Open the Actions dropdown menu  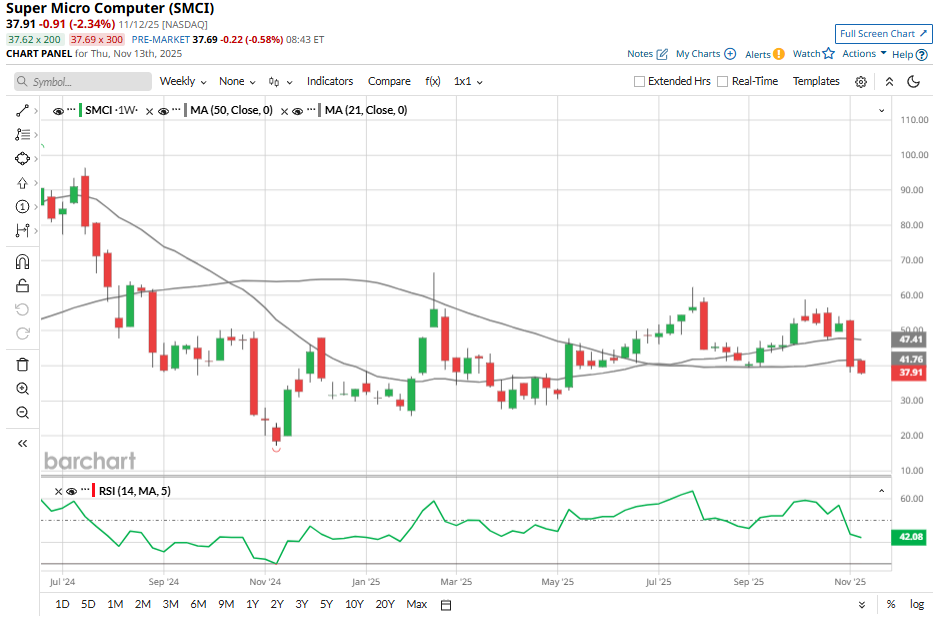pos(864,54)
